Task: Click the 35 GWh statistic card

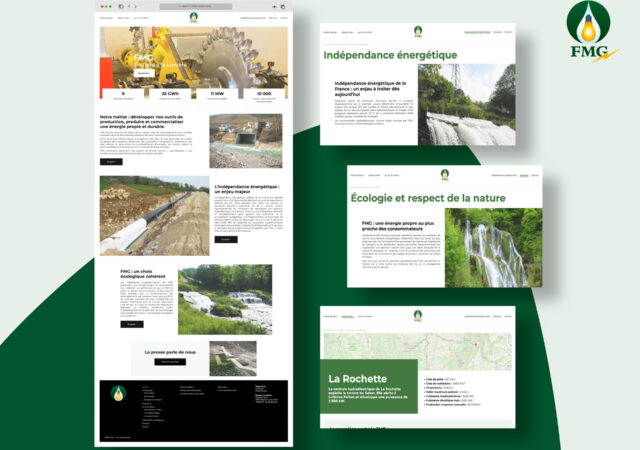Action: pyautogui.click(x=170, y=95)
